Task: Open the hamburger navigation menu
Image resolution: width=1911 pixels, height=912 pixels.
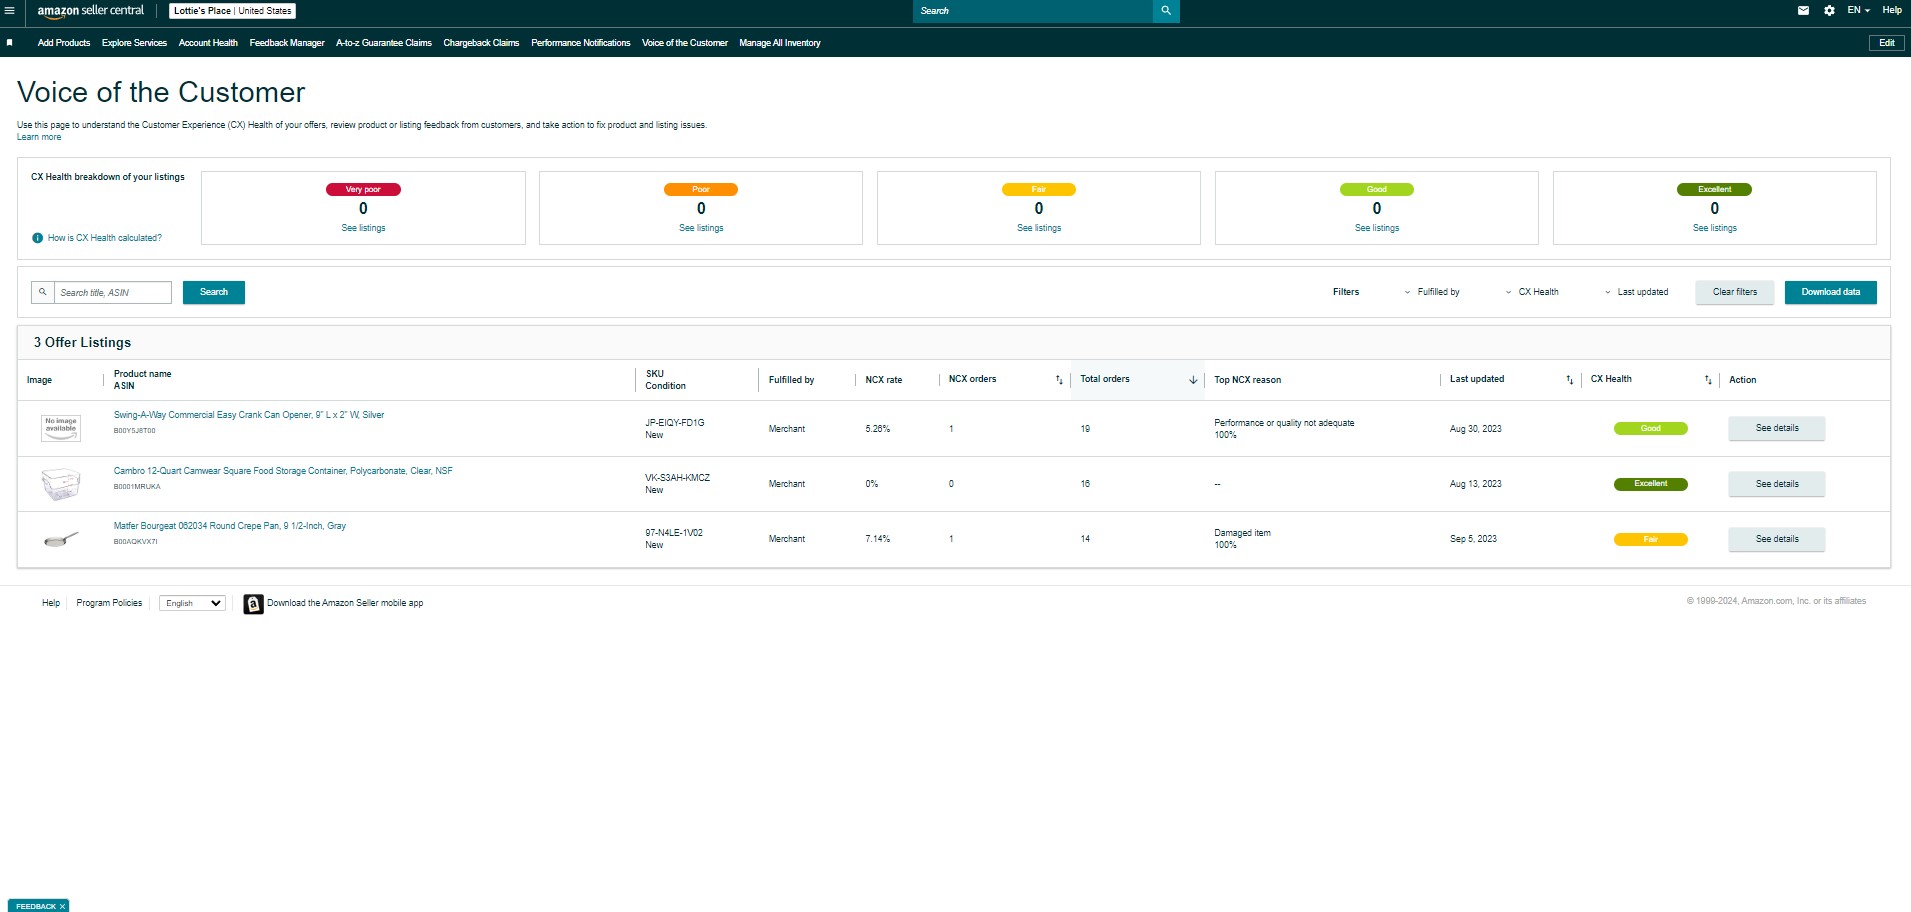Action: coord(9,11)
